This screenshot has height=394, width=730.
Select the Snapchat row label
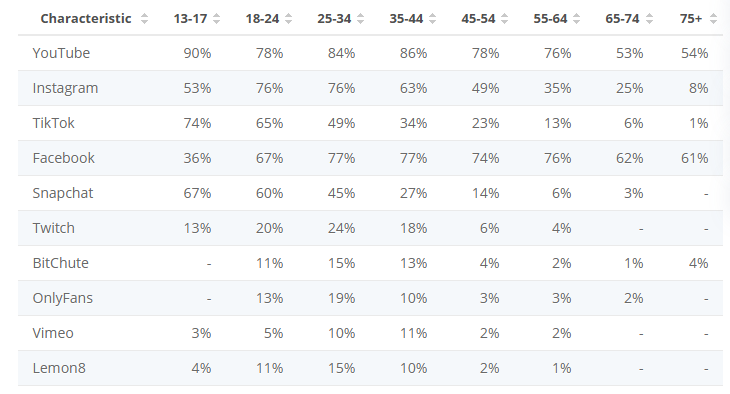(62, 193)
